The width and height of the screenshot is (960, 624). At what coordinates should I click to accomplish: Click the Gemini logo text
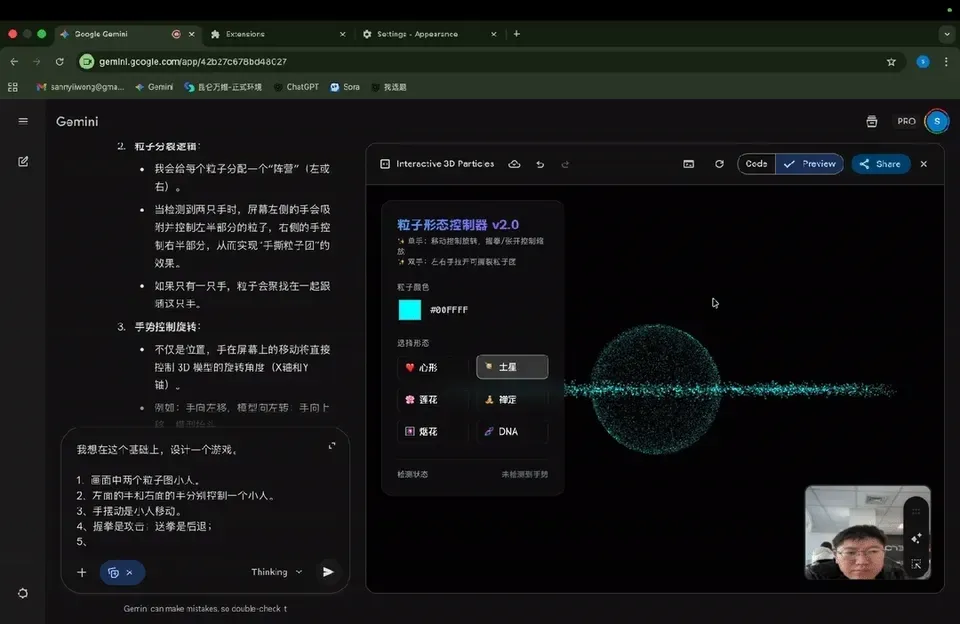tap(77, 121)
